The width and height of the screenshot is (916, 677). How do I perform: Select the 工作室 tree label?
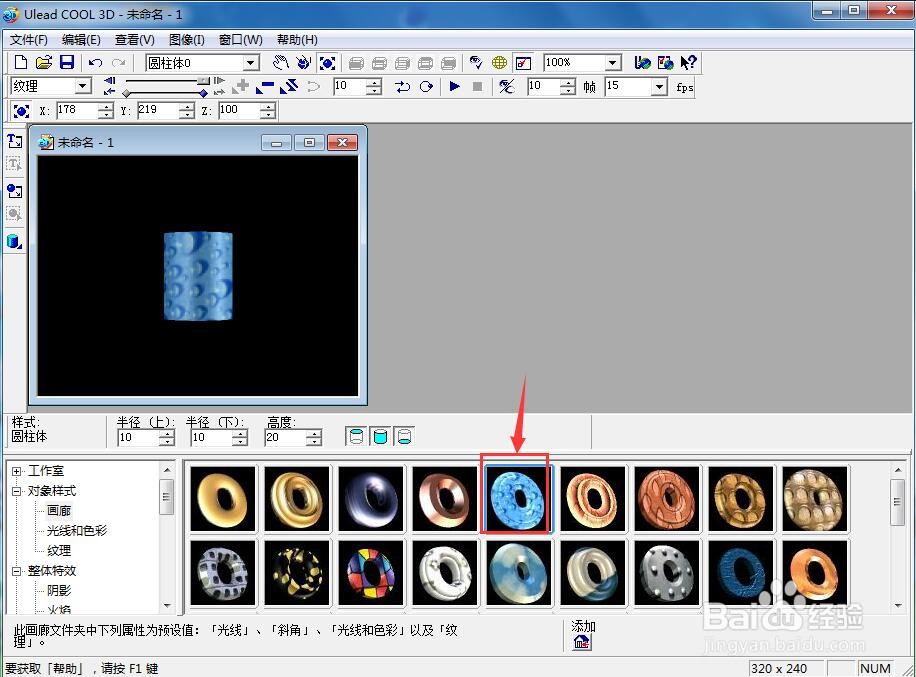coord(46,471)
